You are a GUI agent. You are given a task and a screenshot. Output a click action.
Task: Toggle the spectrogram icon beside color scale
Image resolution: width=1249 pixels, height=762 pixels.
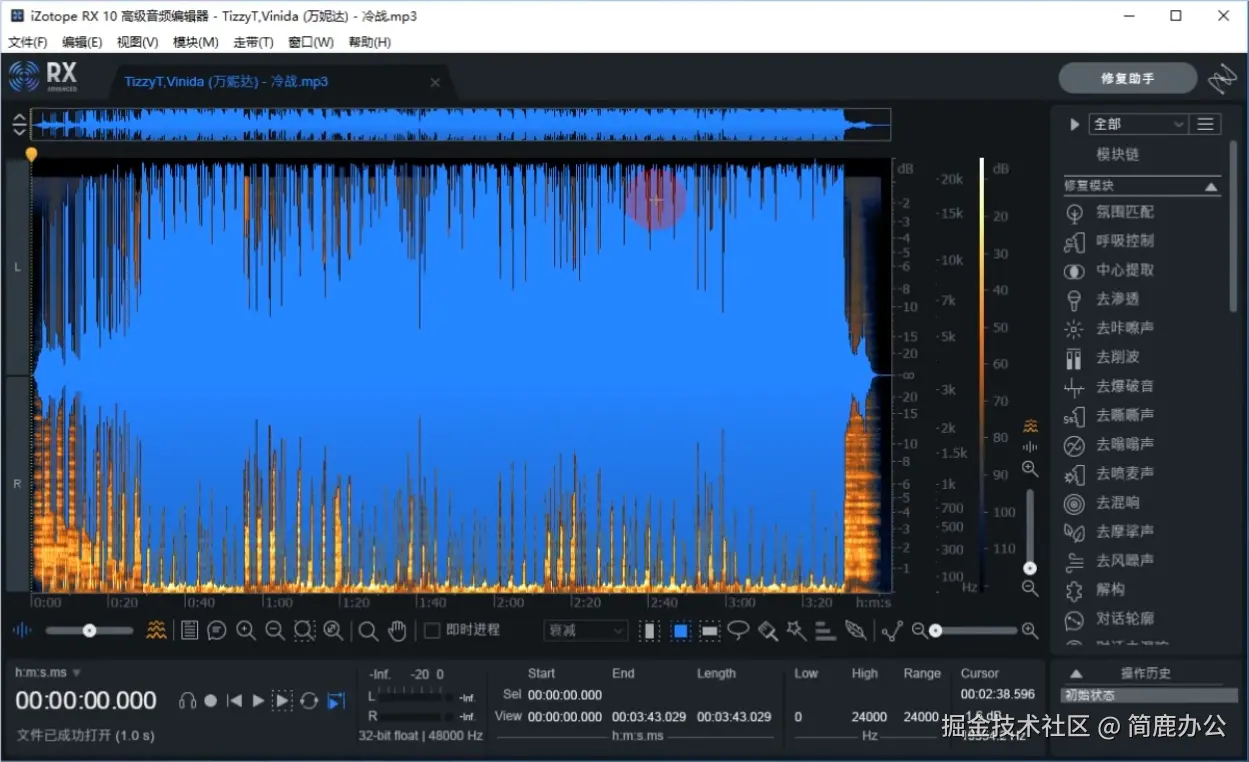click(x=1030, y=426)
